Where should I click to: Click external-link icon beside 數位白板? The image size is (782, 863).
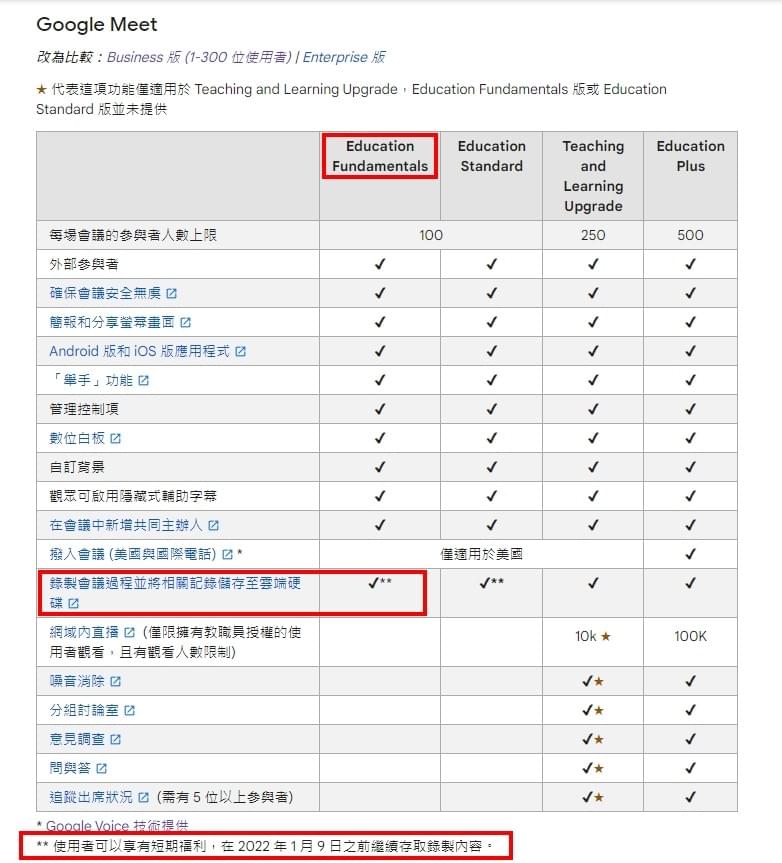[x=116, y=439]
